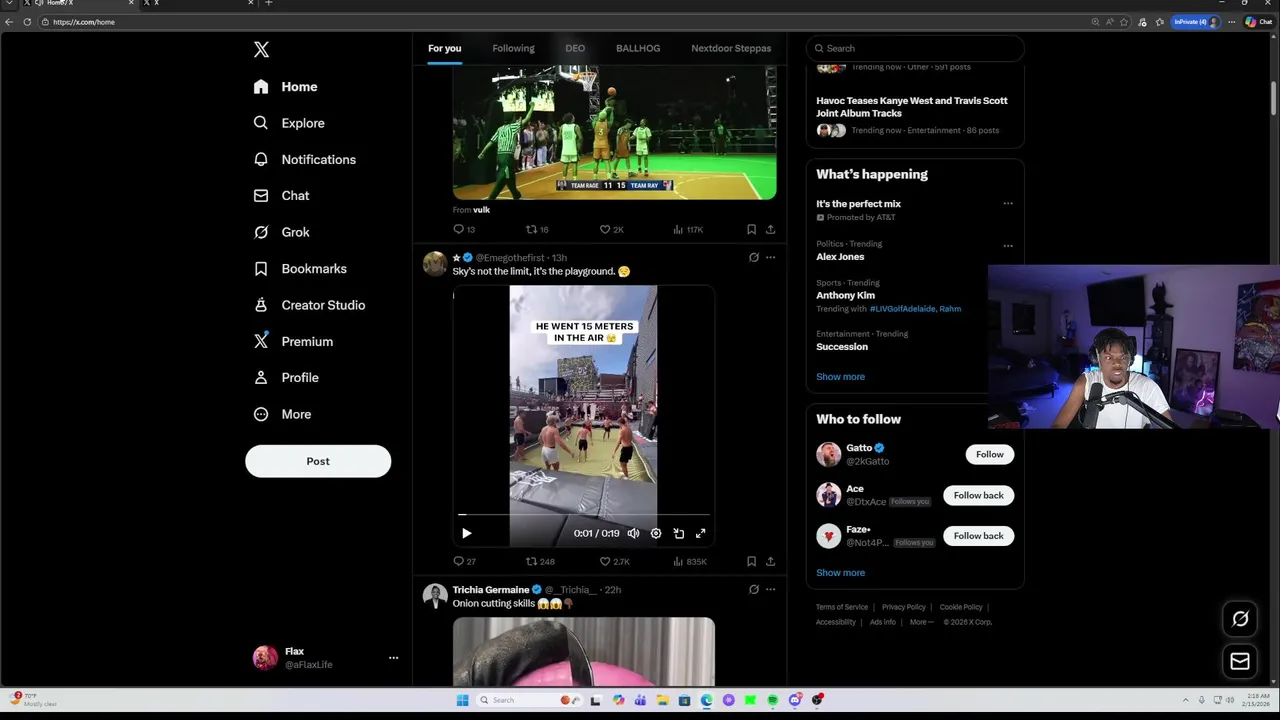Open Trichia Germaine's profile link
Image resolution: width=1280 pixels, height=720 pixels.
[490, 590]
